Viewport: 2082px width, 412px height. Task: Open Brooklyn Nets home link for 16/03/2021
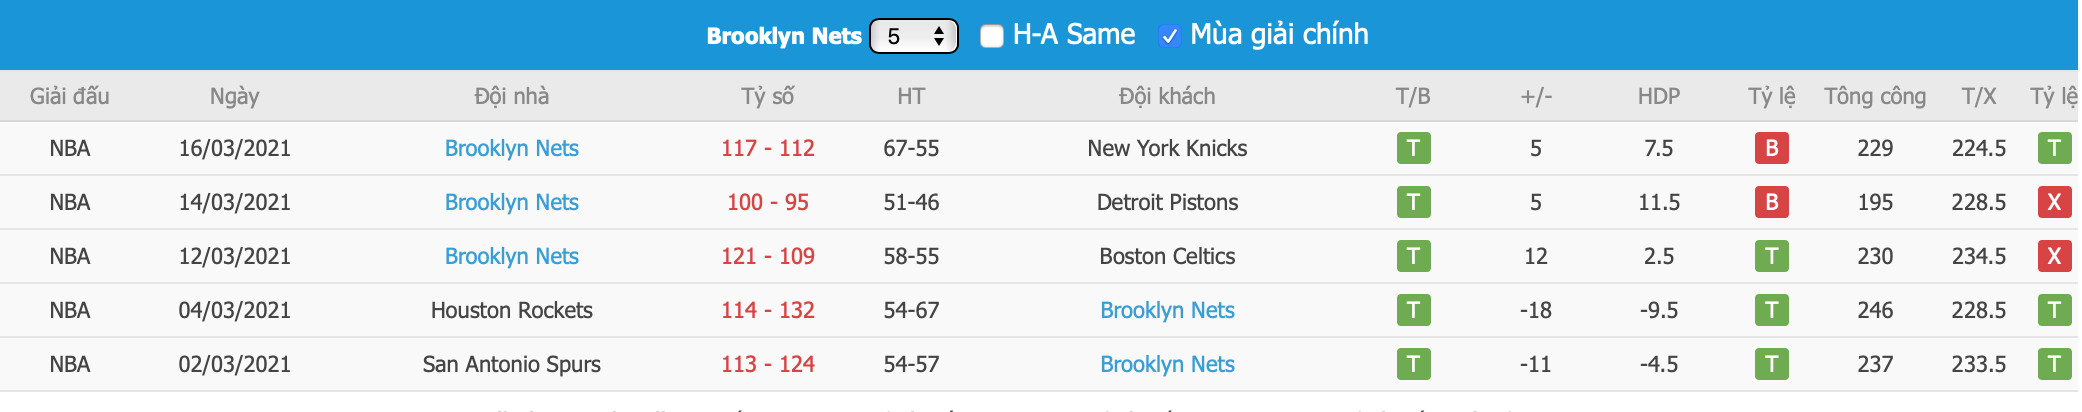[511, 148]
